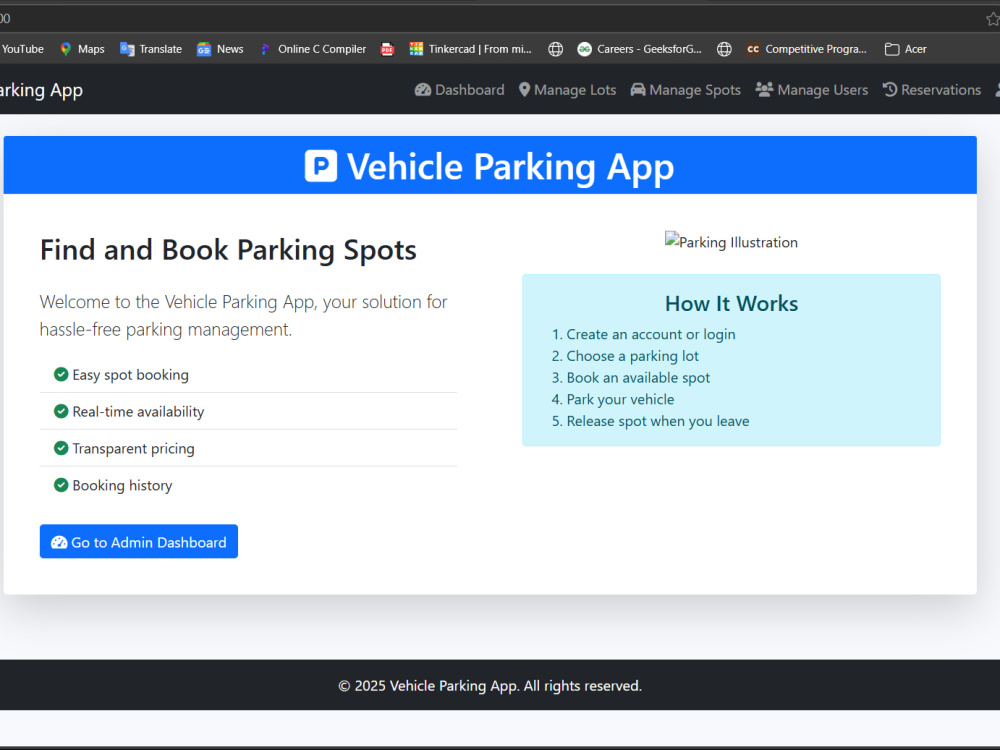Open Manage Users in the navbar
Viewport: 1000px width, 750px height.
[811, 90]
